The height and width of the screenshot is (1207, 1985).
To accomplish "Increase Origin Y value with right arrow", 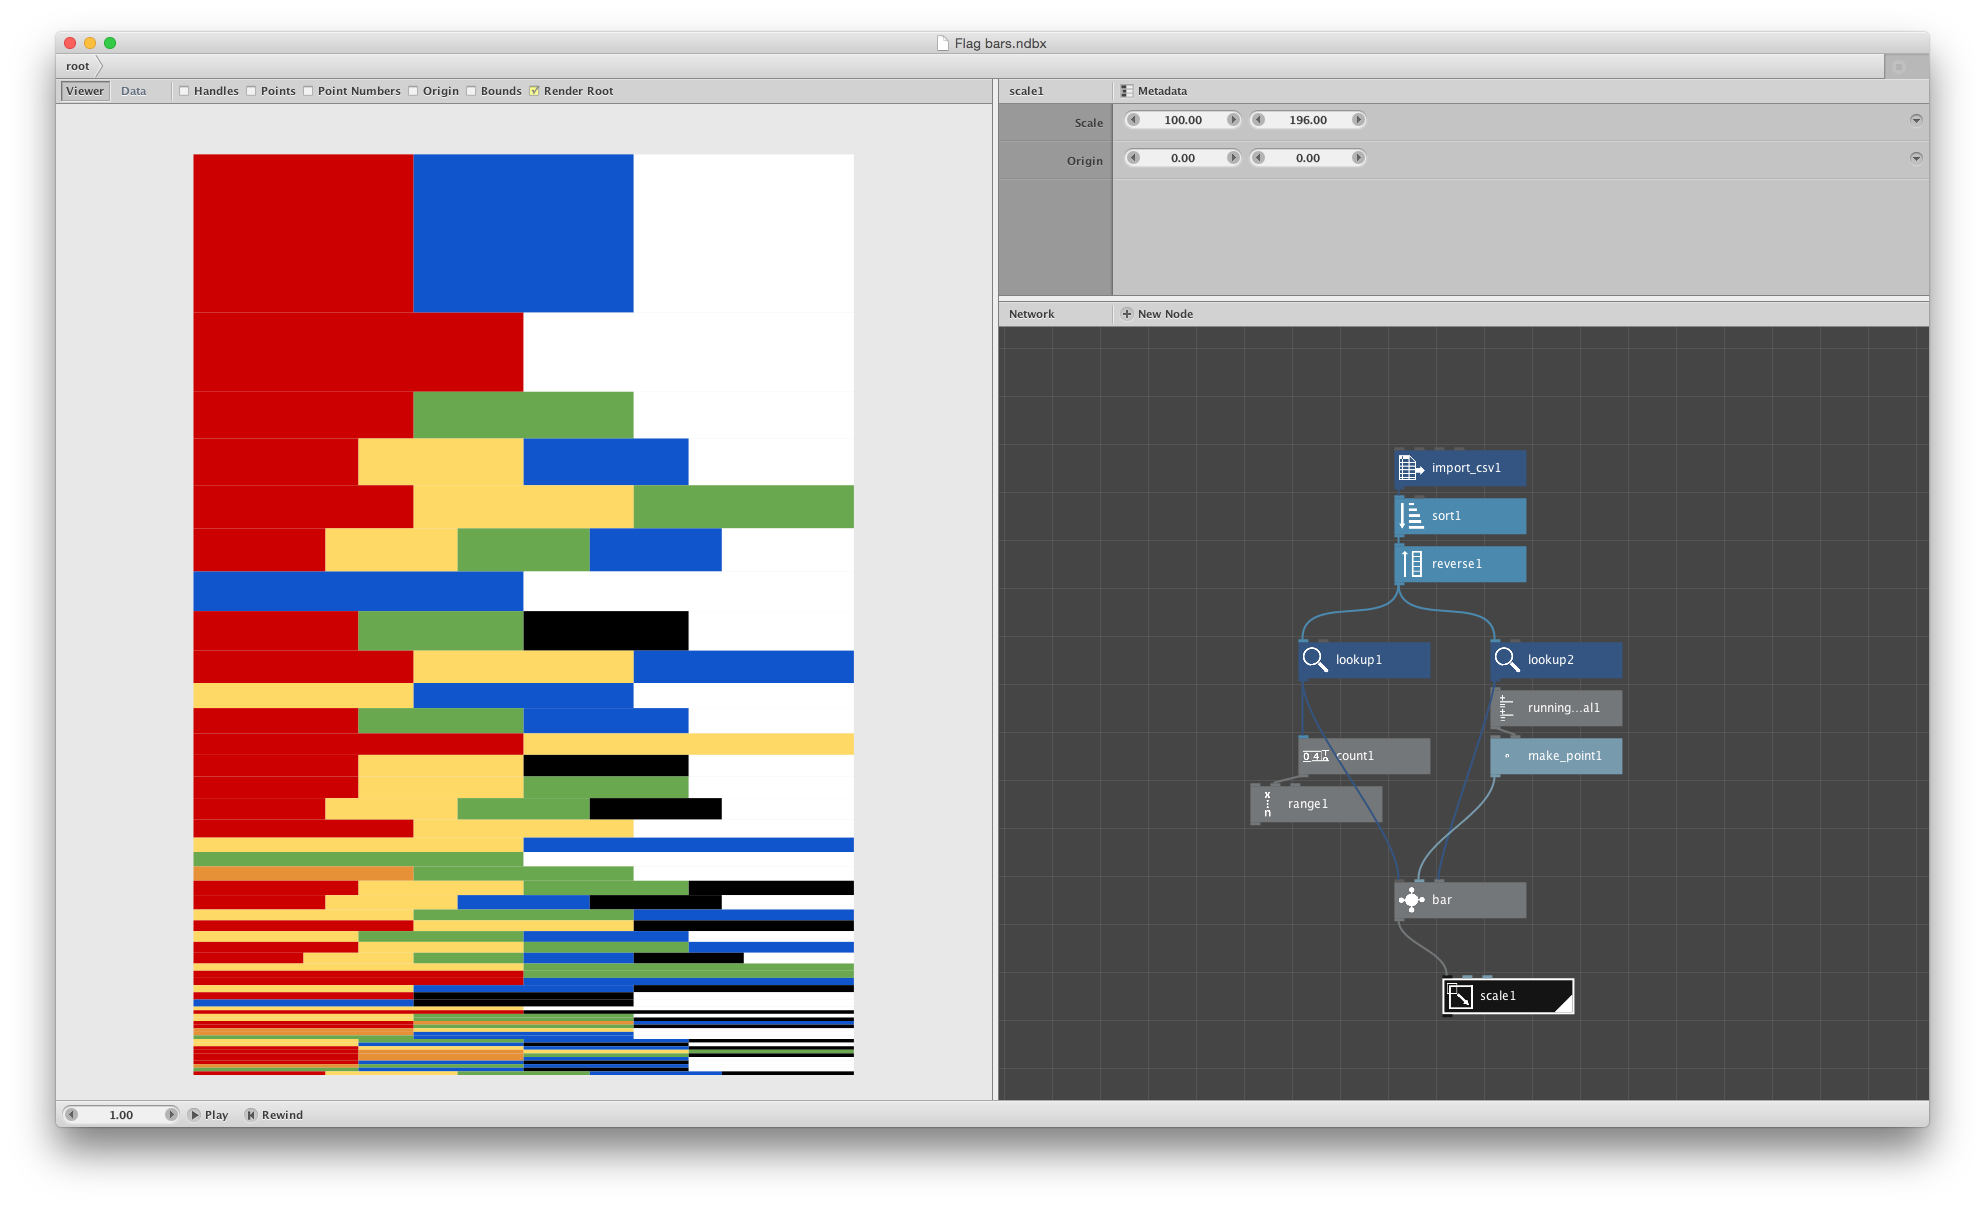I will tap(1358, 158).
